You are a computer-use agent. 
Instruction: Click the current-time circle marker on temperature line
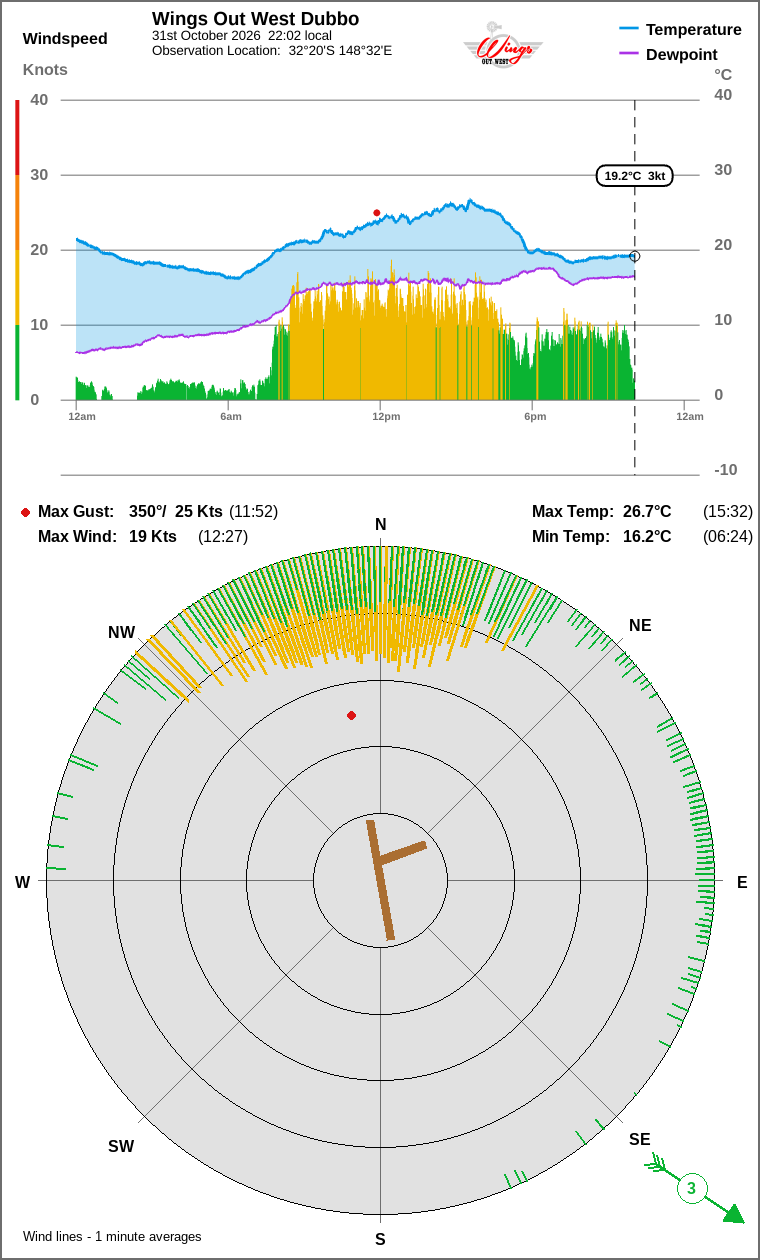point(635,257)
